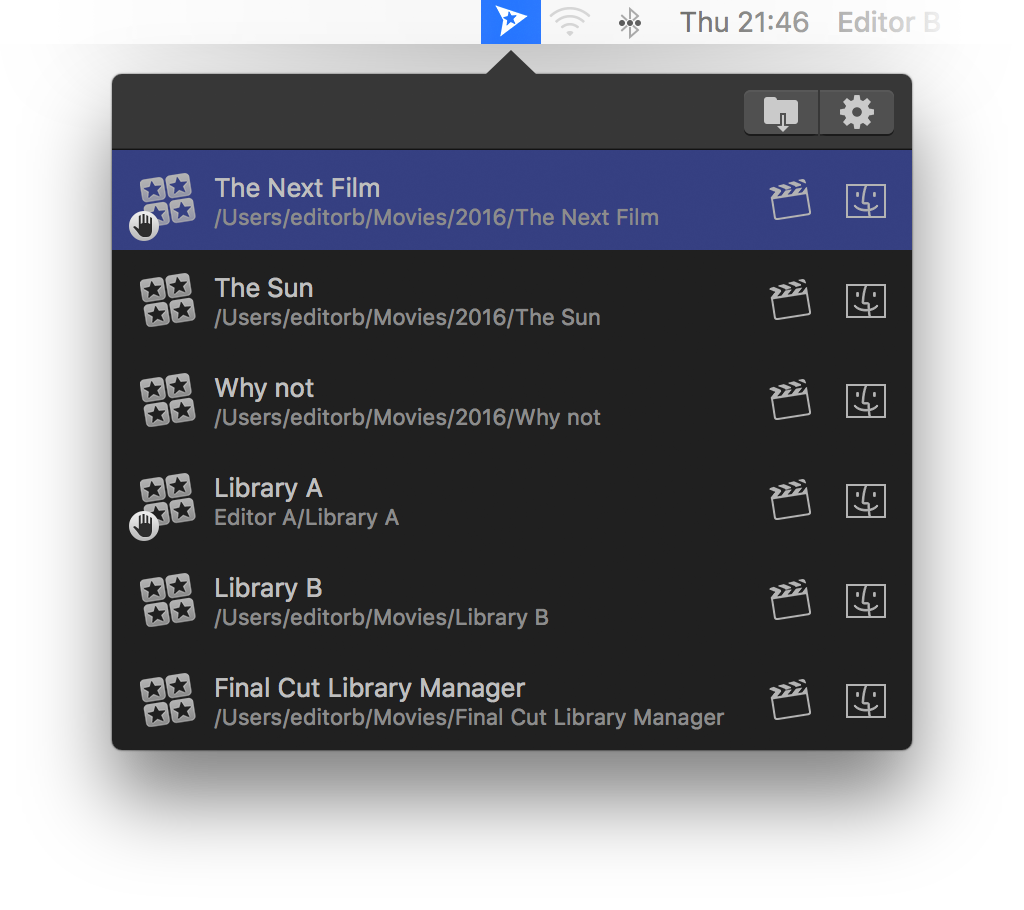Image resolution: width=1024 pixels, height=910 pixels.
Task: Open the Editor B user menu
Action: (x=888, y=23)
